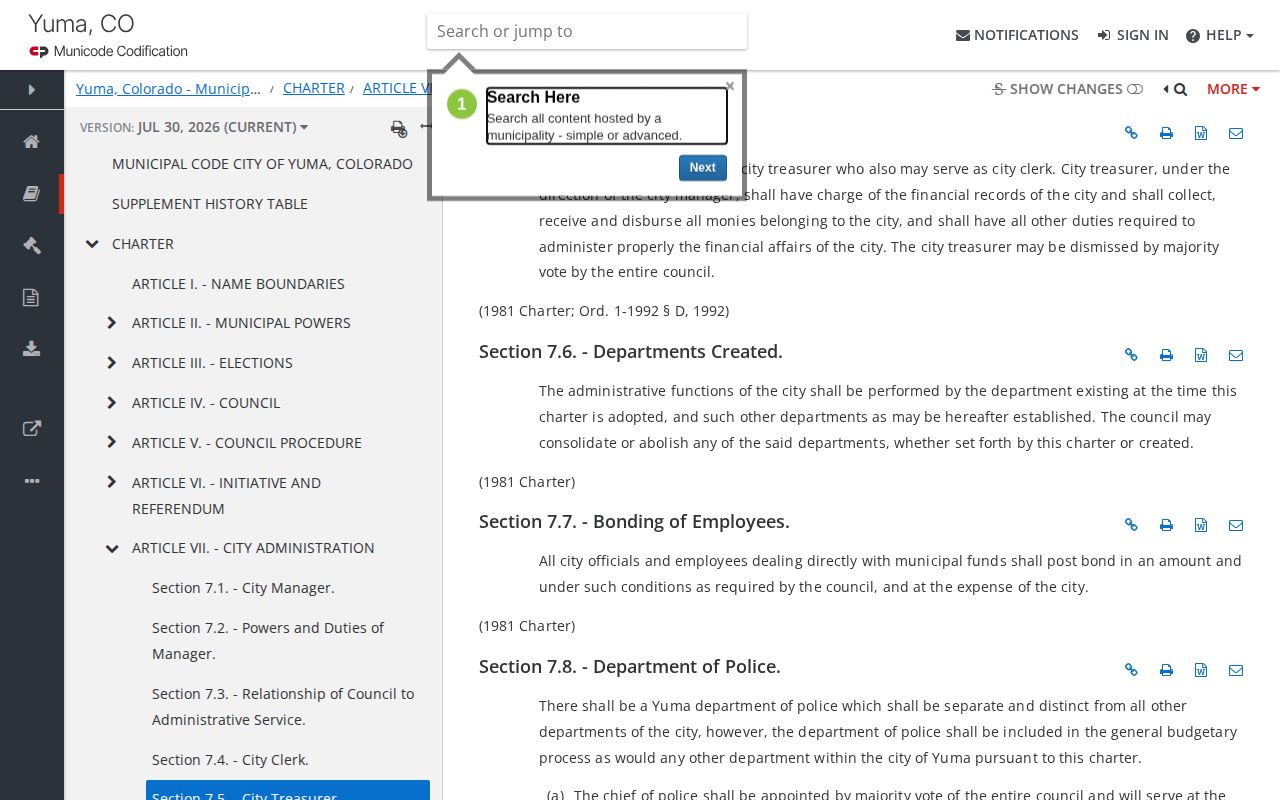Open the MORE dropdown menu
The height and width of the screenshot is (800, 1280).
[x=1233, y=89]
